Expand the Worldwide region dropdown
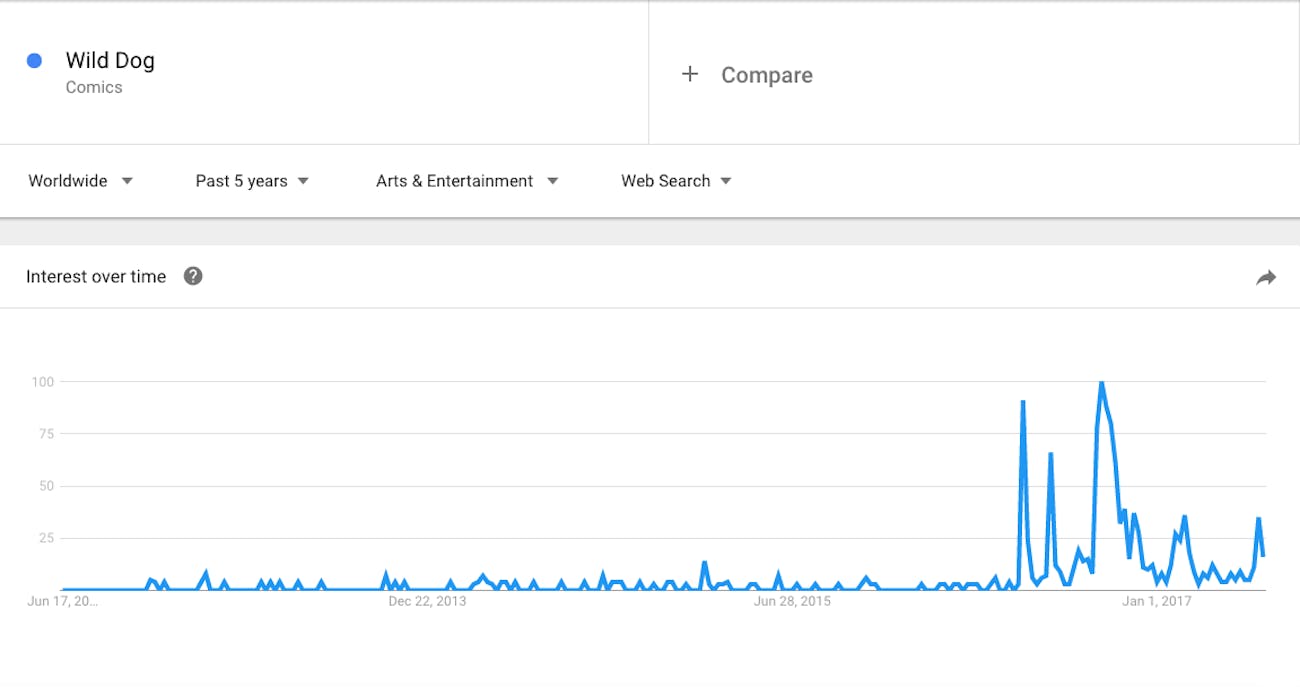The width and height of the screenshot is (1300, 687). (x=80, y=181)
